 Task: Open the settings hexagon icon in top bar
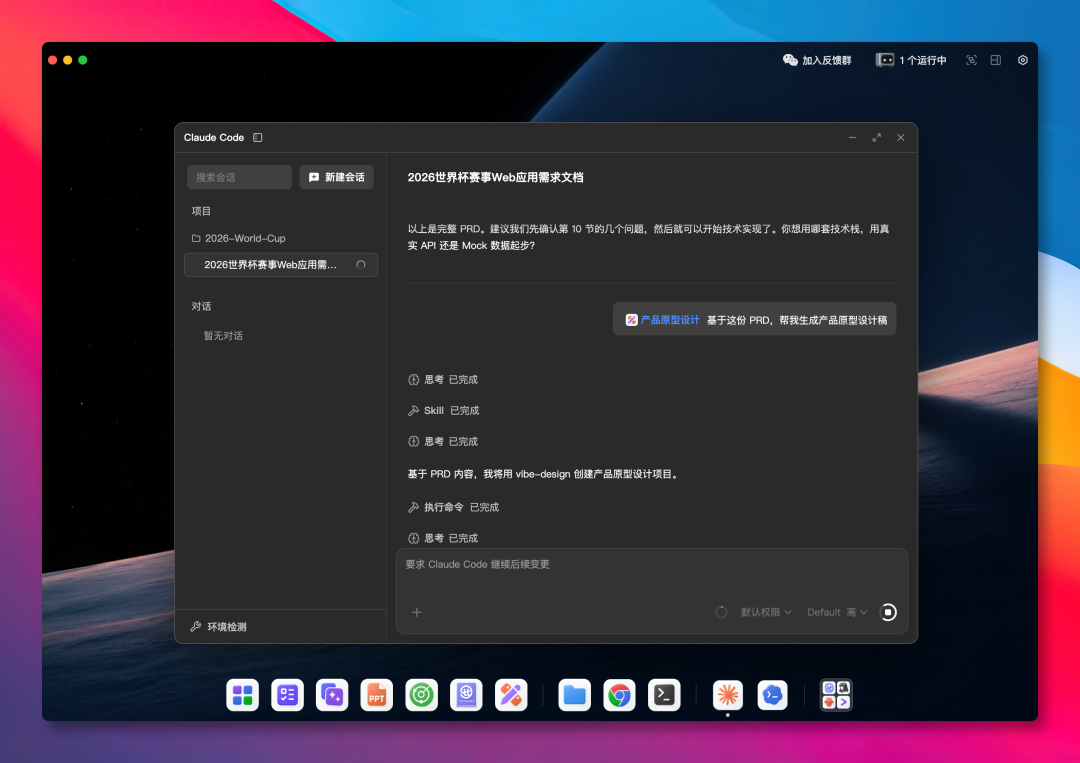coord(1023,61)
